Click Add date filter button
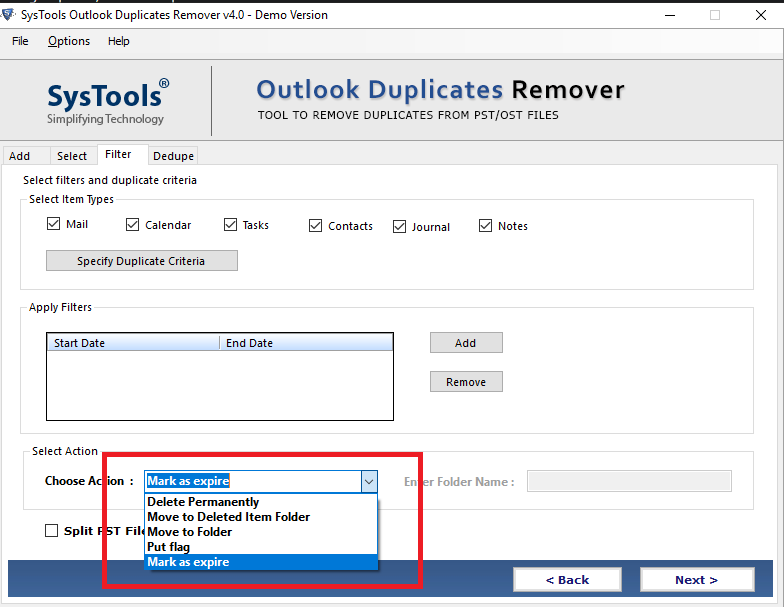The width and height of the screenshot is (784, 607). click(x=466, y=342)
